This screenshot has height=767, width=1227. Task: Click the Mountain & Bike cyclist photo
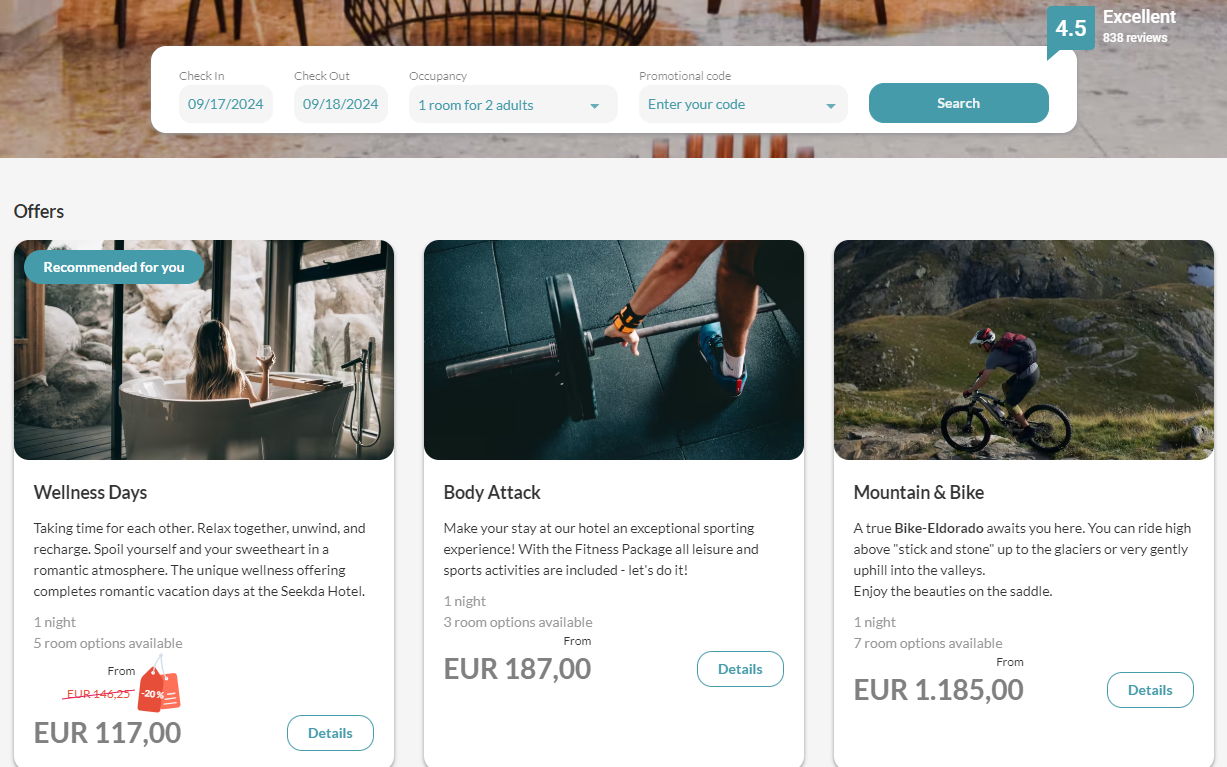pos(1024,350)
